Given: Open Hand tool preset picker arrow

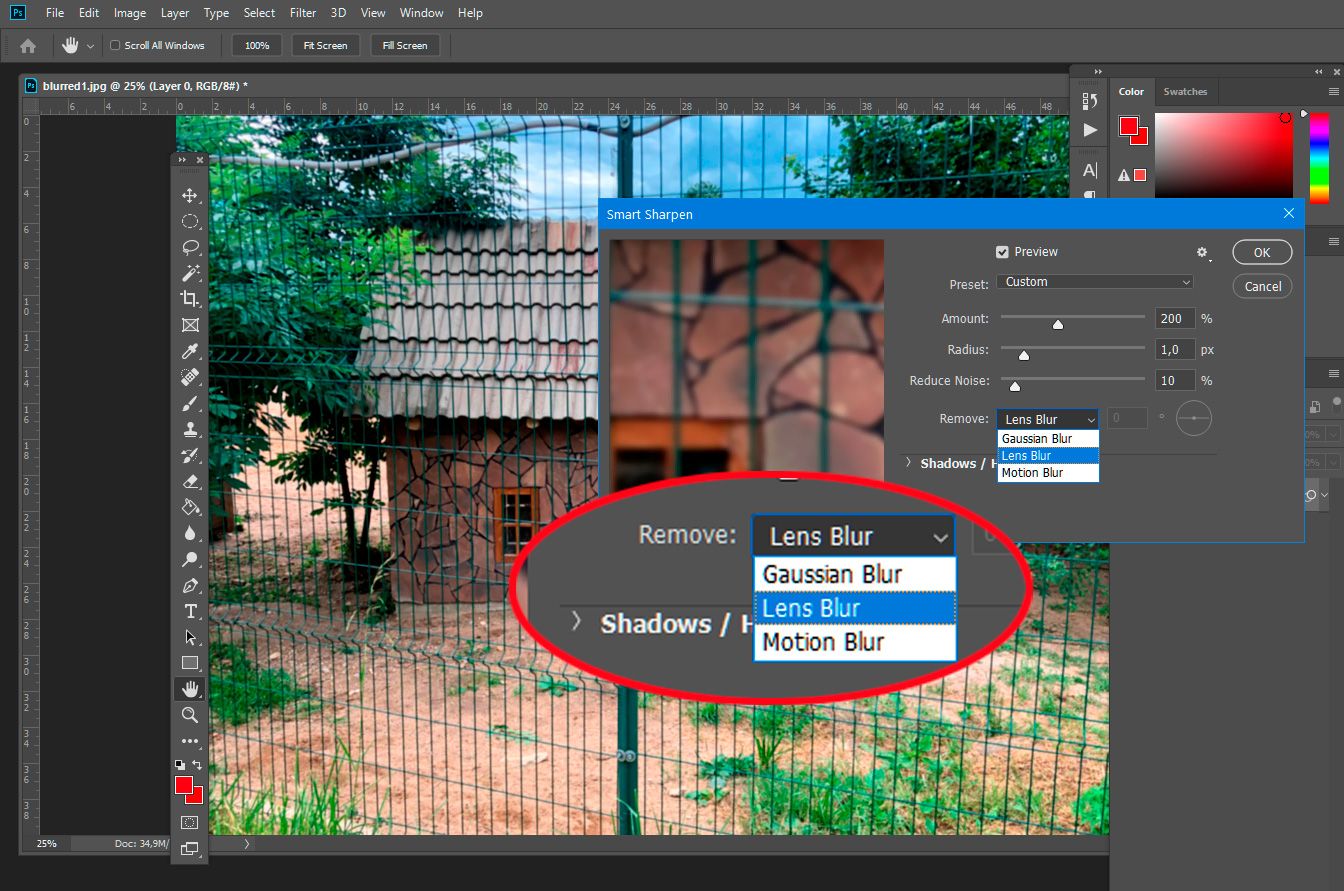Looking at the screenshot, I should point(90,46).
